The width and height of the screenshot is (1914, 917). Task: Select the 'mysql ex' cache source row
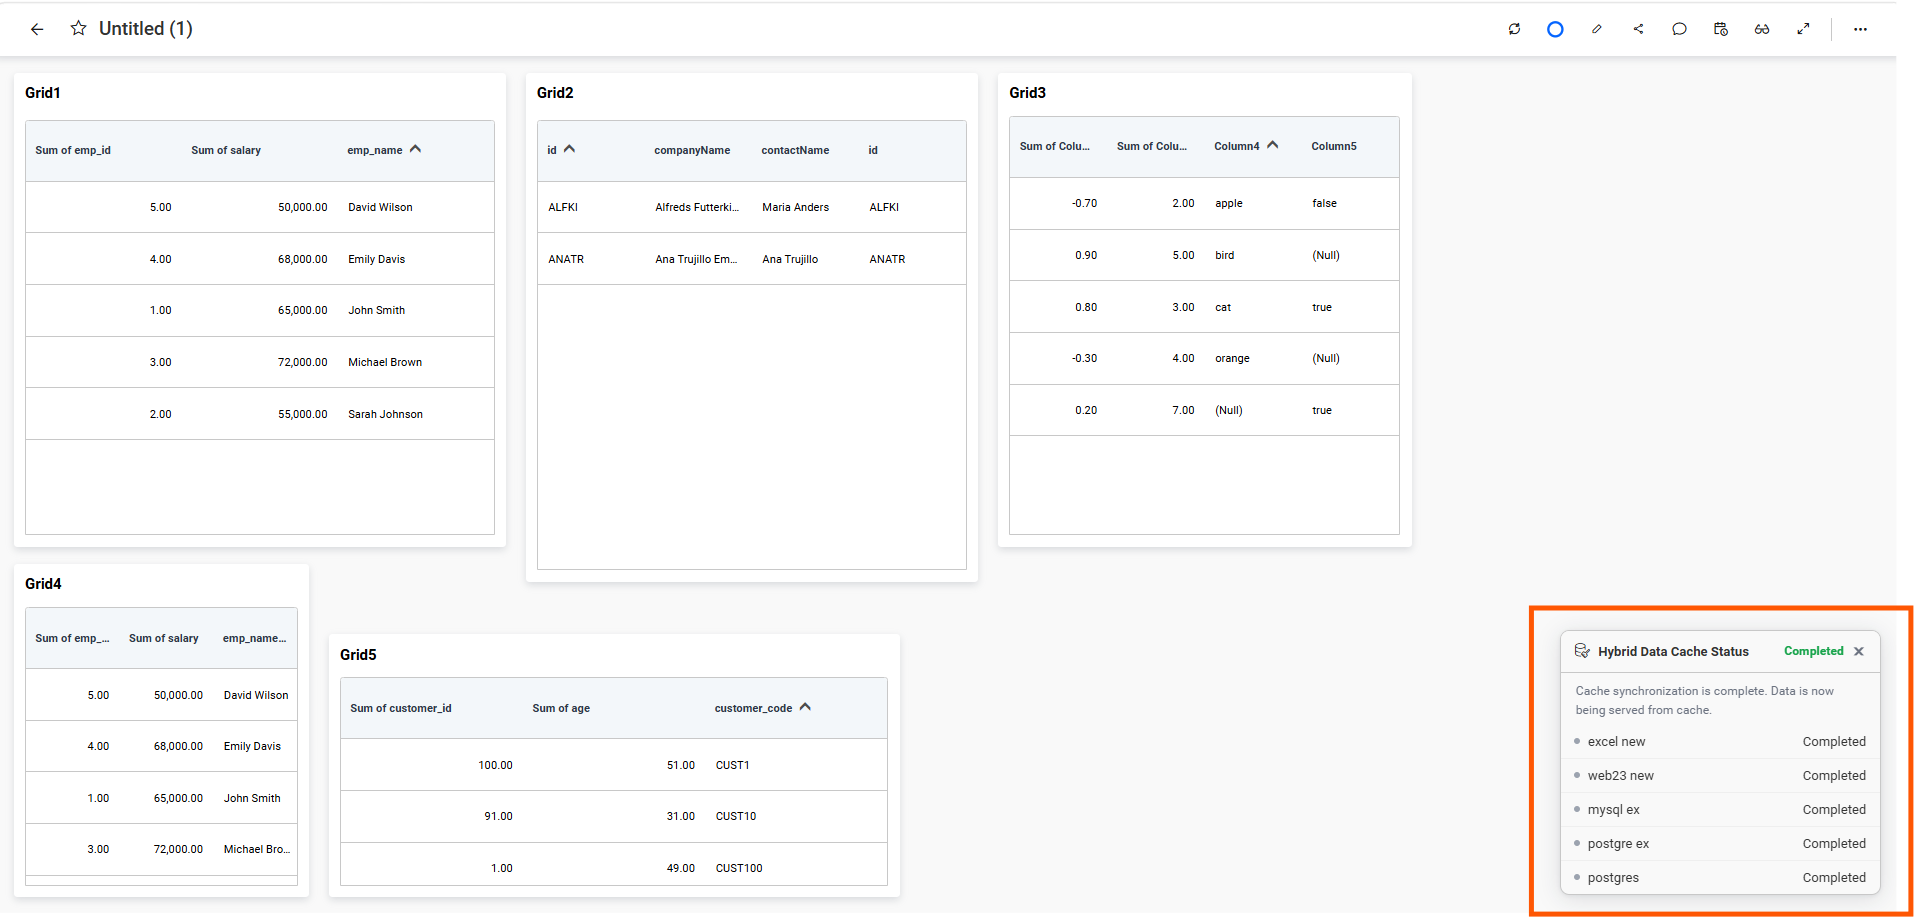click(1720, 810)
